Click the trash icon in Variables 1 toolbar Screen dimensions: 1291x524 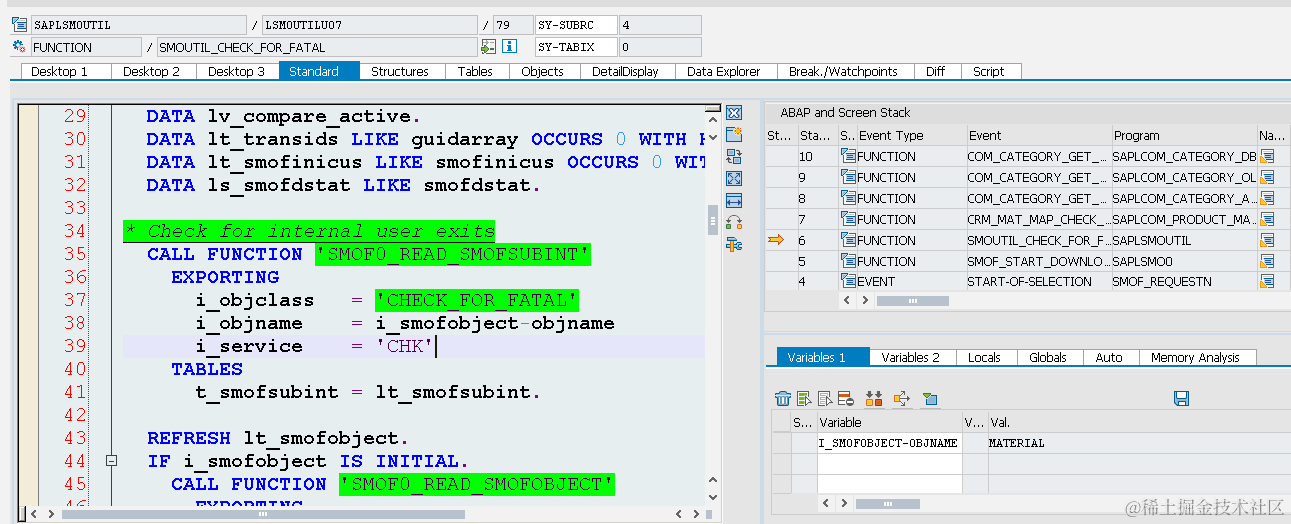[783, 399]
